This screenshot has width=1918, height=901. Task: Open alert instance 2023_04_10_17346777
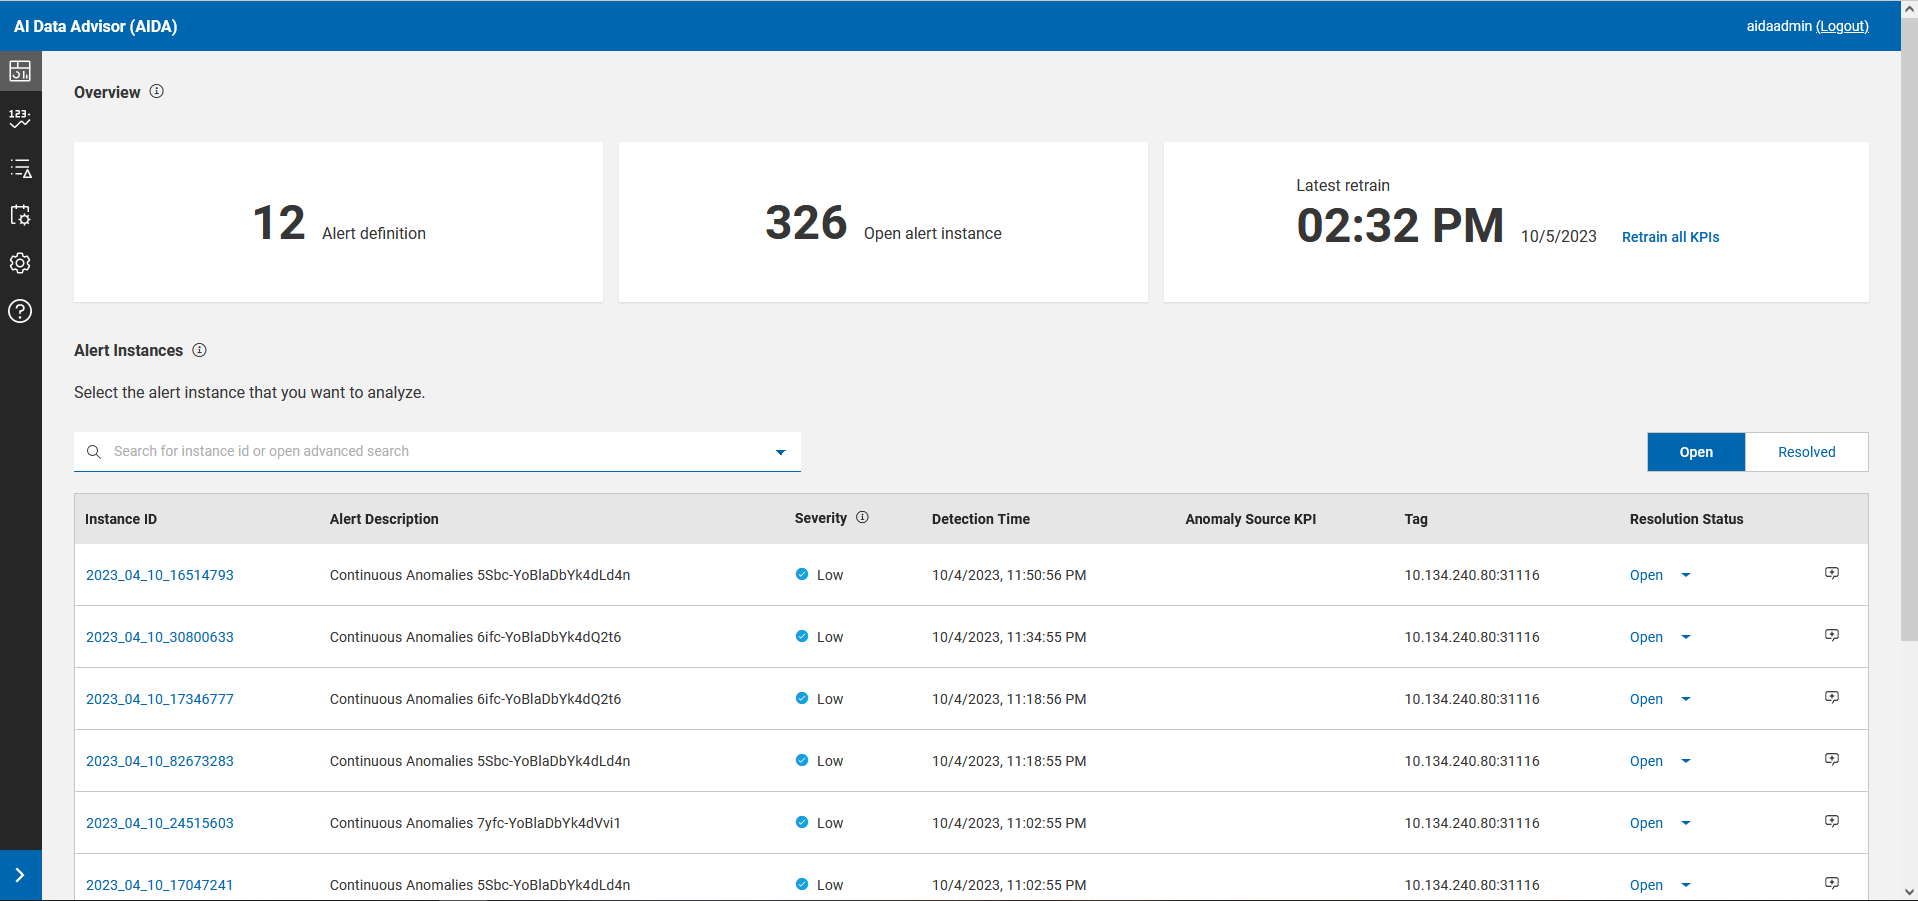[x=160, y=699]
